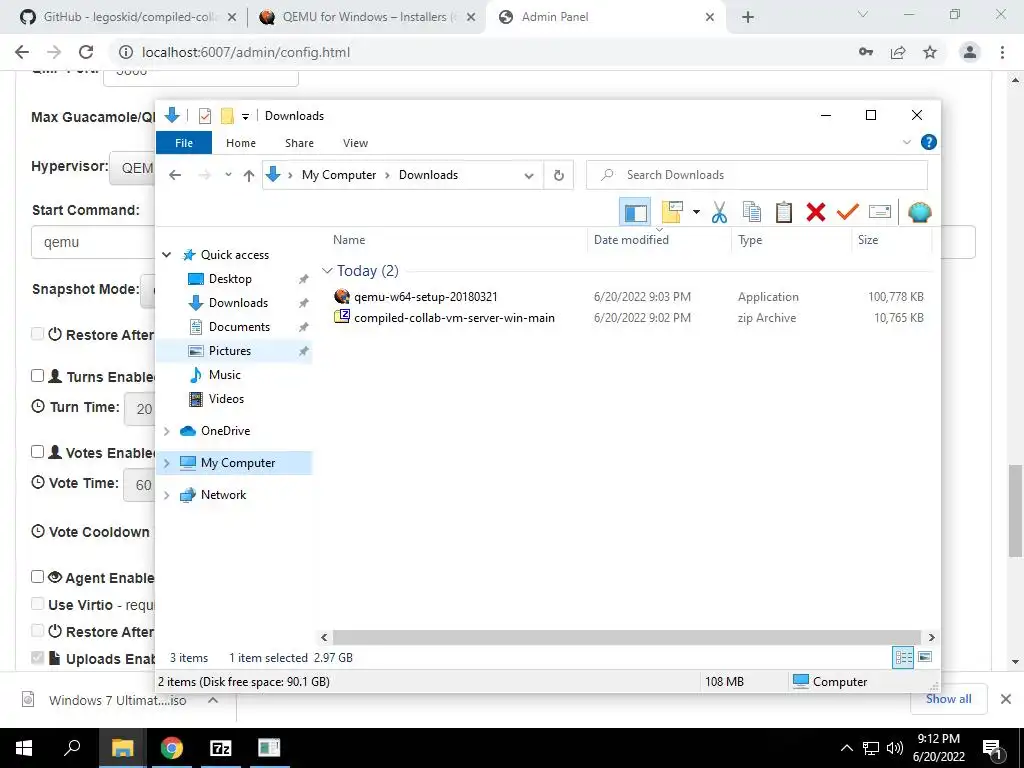
Task: Switch to details view in Explorer
Action: tap(903, 658)
